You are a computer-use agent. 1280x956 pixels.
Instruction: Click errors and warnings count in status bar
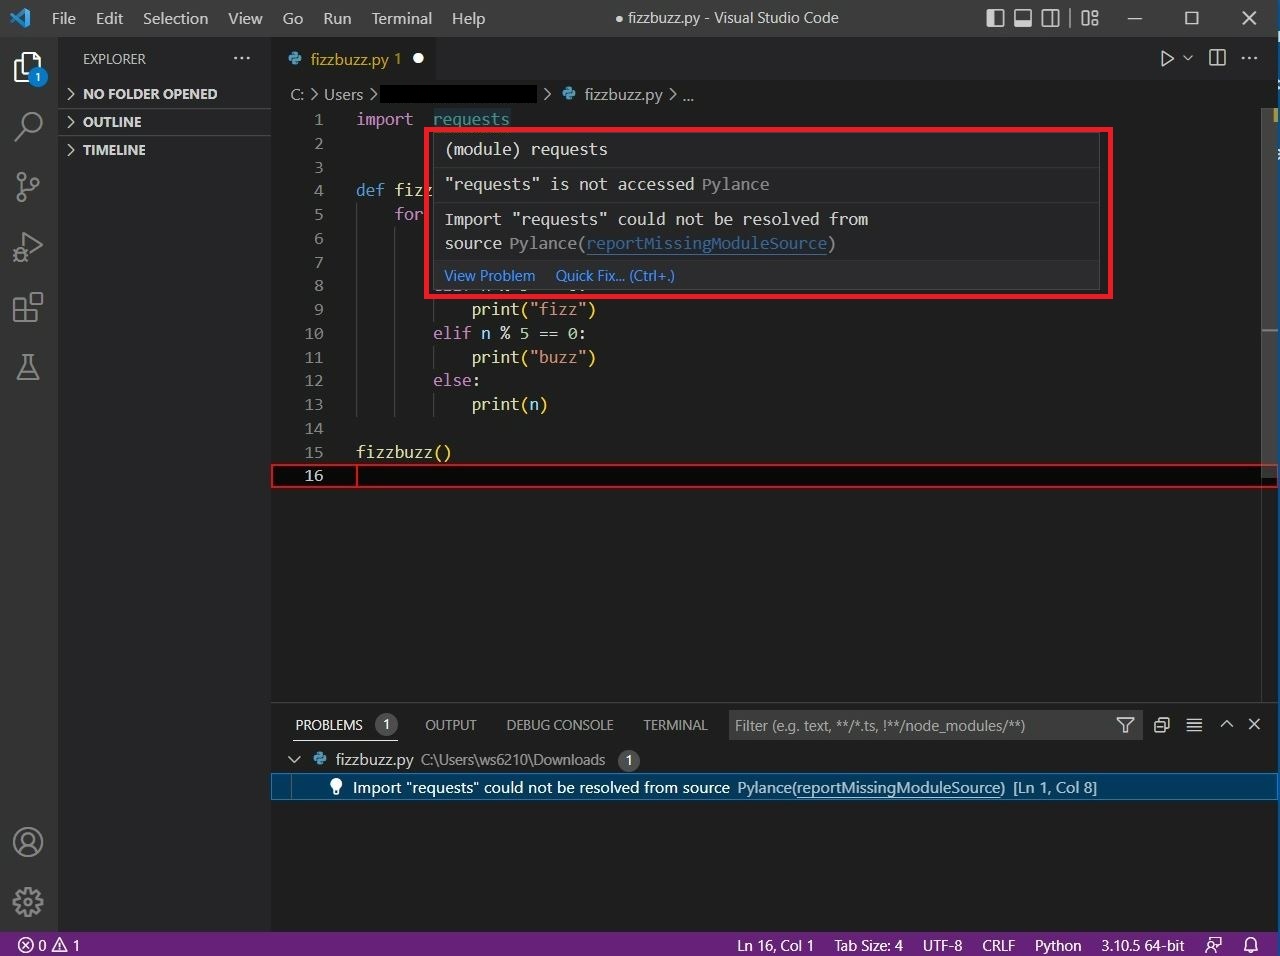tap(49, 945)
